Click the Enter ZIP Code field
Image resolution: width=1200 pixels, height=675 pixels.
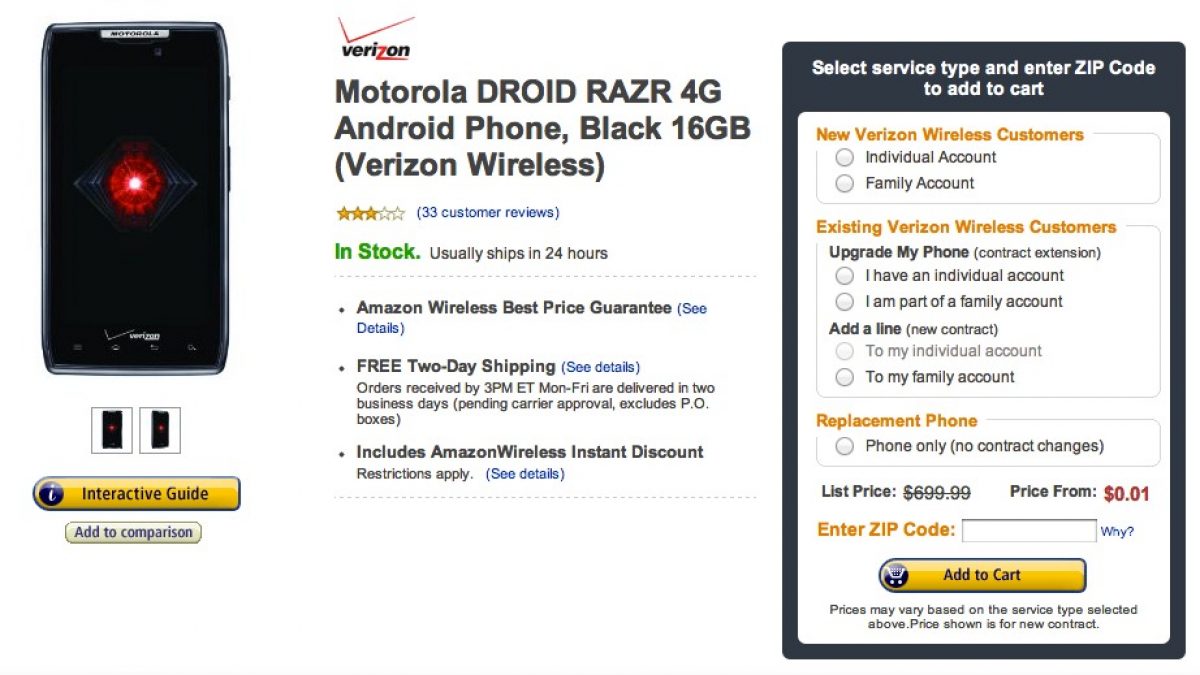[1028, 531]
